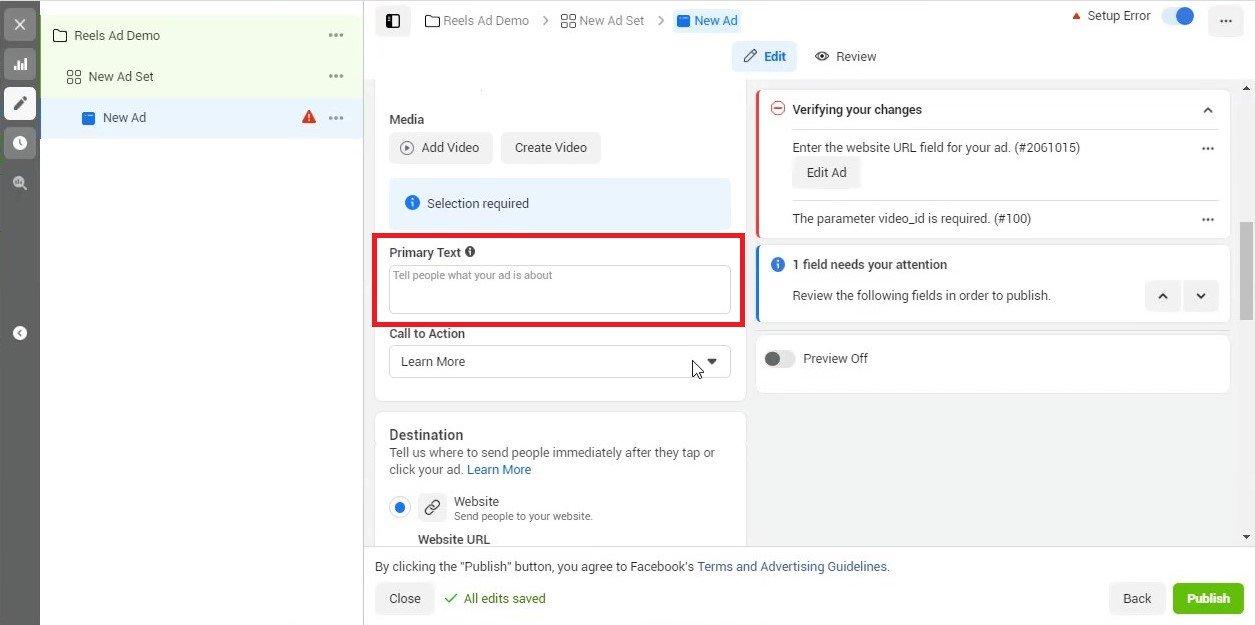Click the magnifier search icon in sidebar
The height and width of the screenshot is (625, 1255).
click(x=19, y=183)
